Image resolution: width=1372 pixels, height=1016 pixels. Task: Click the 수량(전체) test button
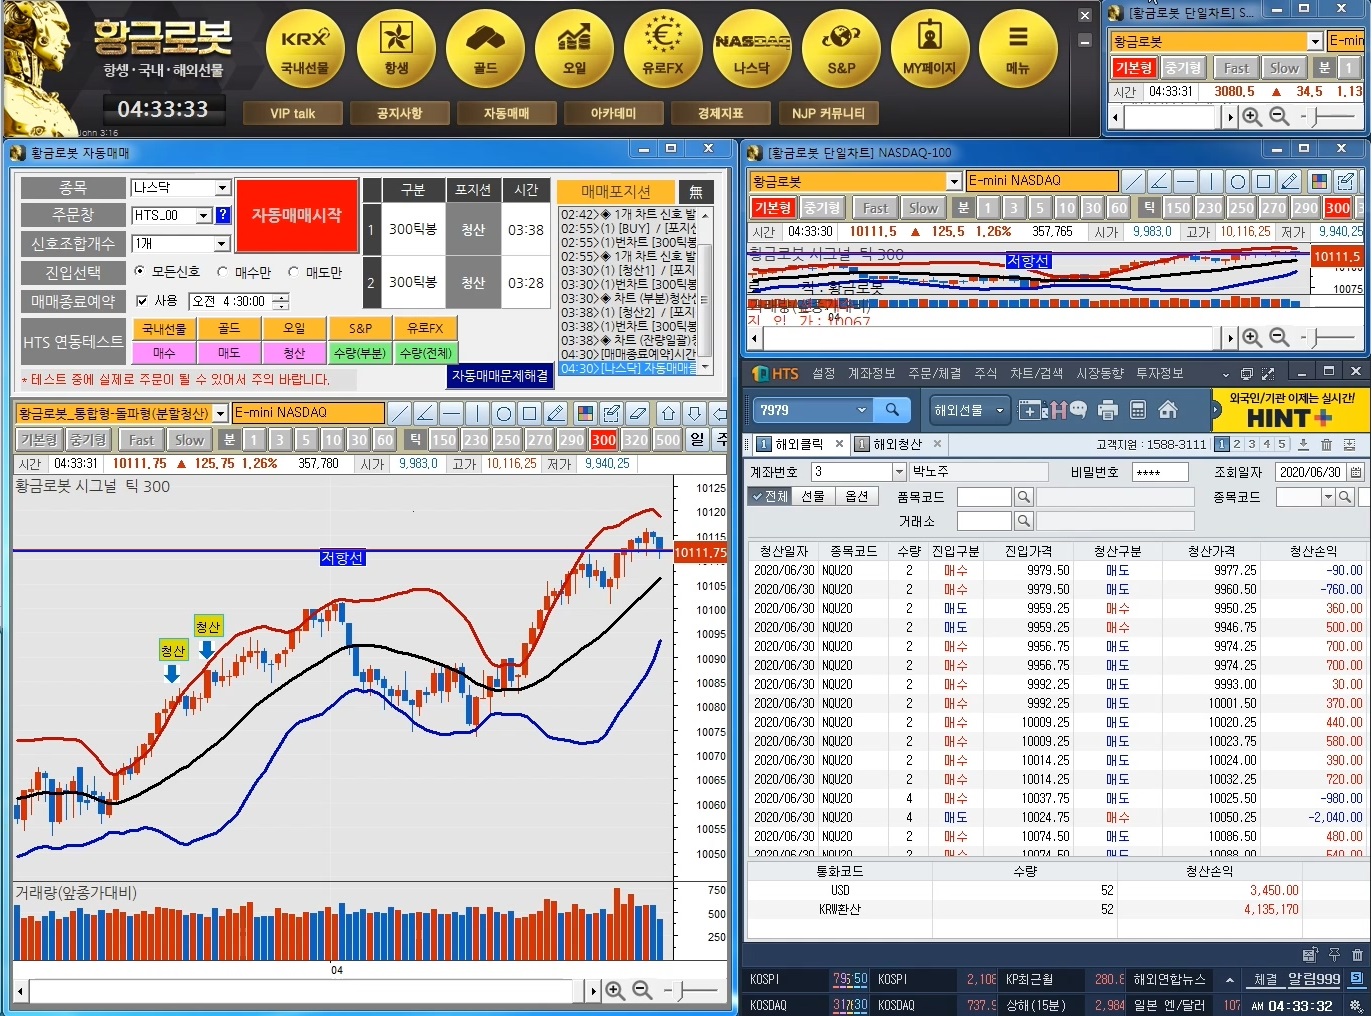[426, 353]
